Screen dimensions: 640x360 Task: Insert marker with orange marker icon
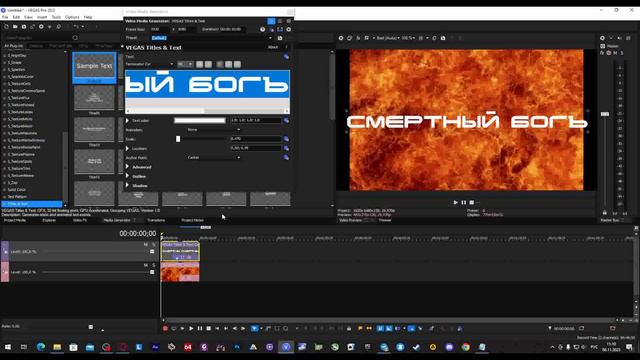[360, 328]
